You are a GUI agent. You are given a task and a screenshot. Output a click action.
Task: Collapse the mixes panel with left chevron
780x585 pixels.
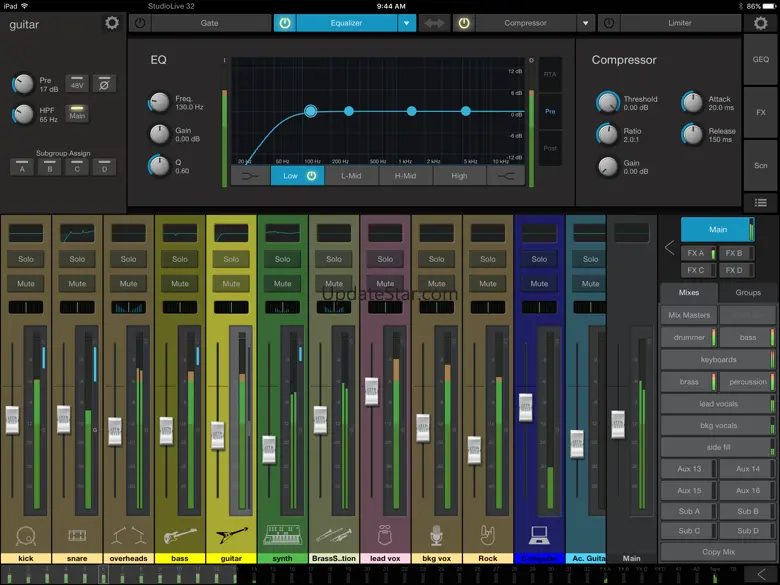point(670,247)
